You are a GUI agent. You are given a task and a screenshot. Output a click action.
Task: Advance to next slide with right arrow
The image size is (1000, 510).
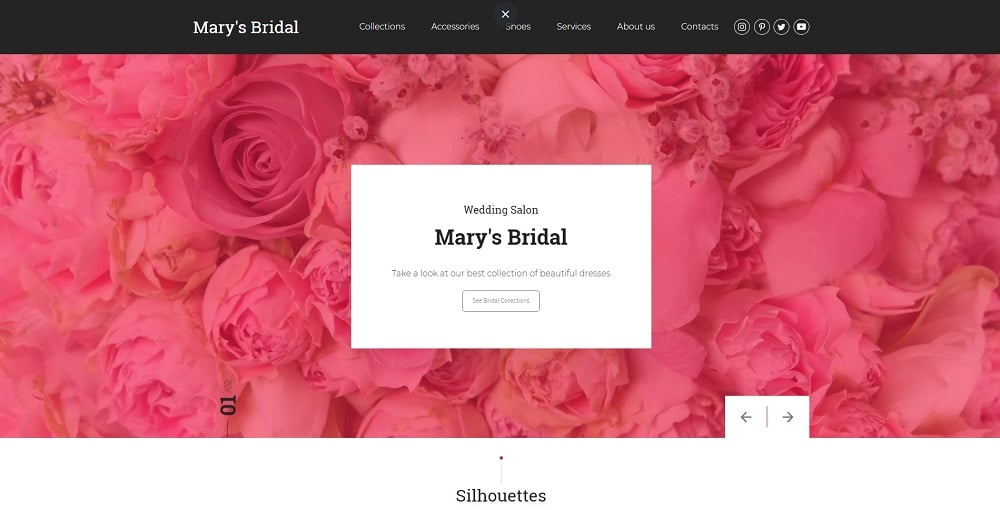788,417
